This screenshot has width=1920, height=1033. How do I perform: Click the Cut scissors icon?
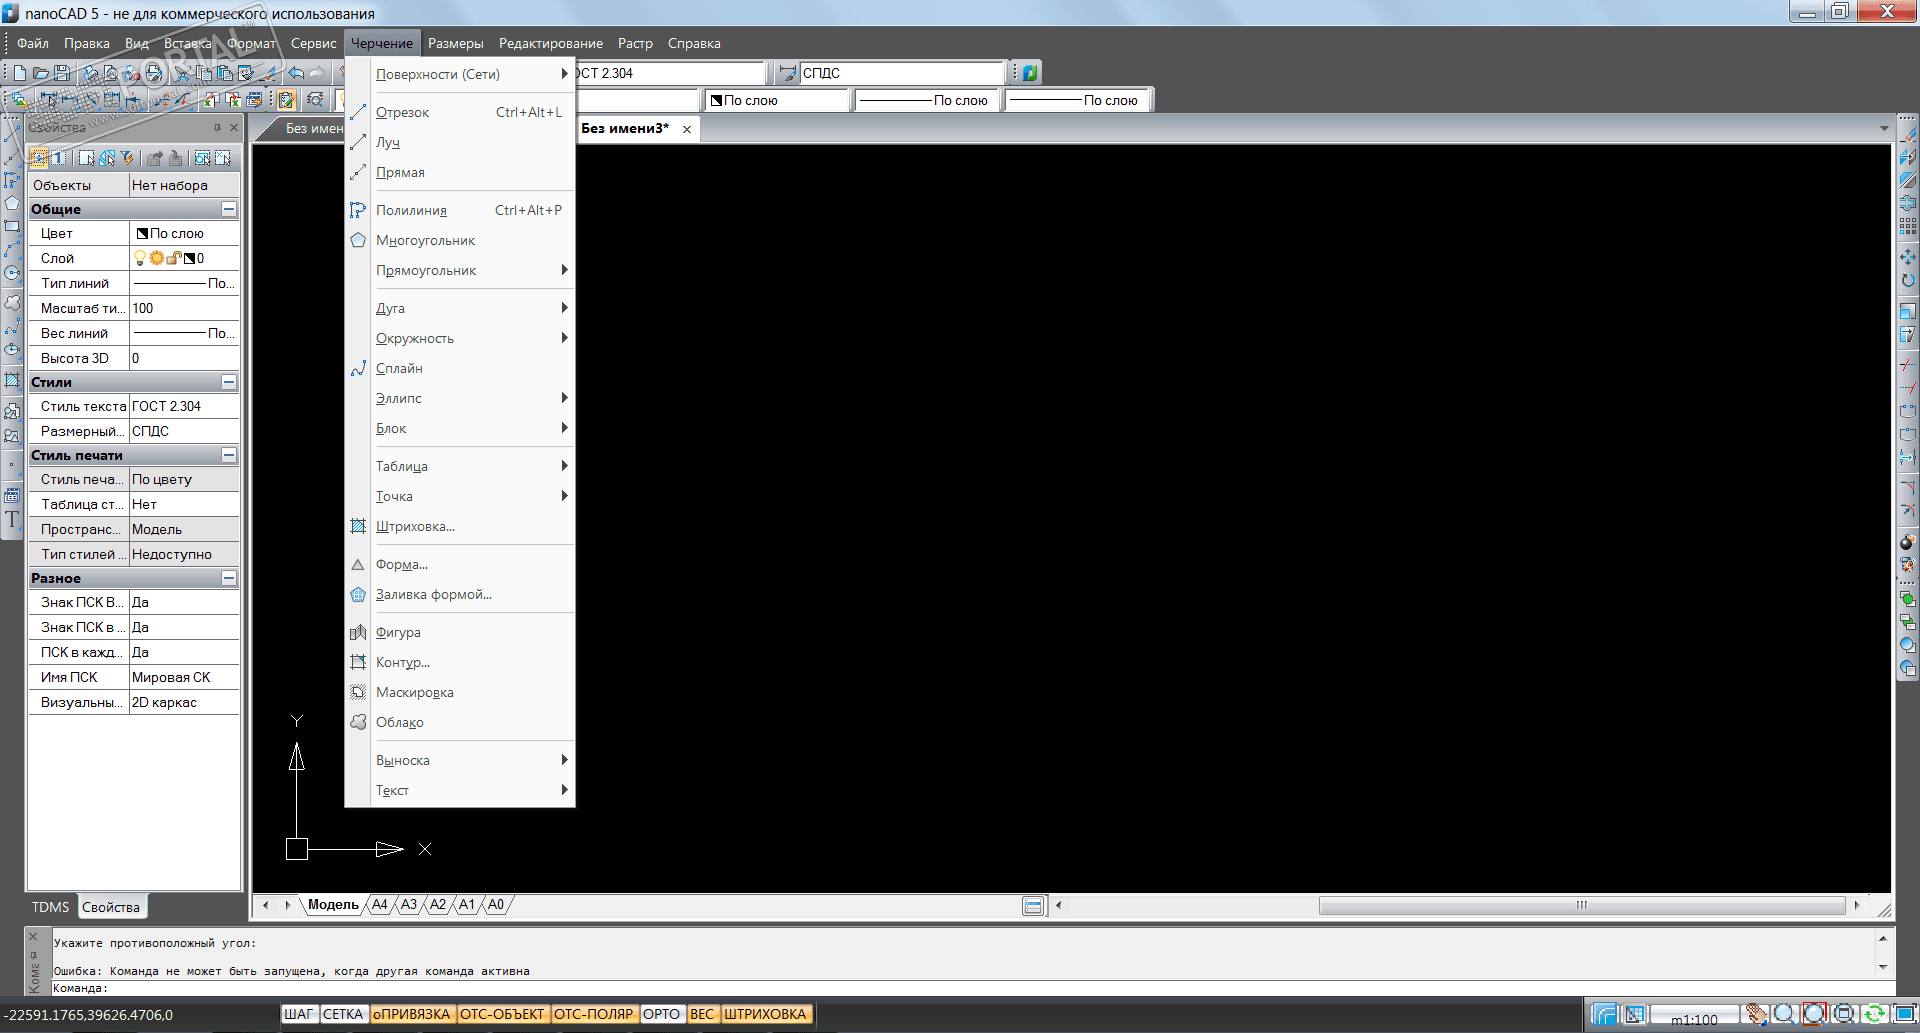tap(183, 73)
